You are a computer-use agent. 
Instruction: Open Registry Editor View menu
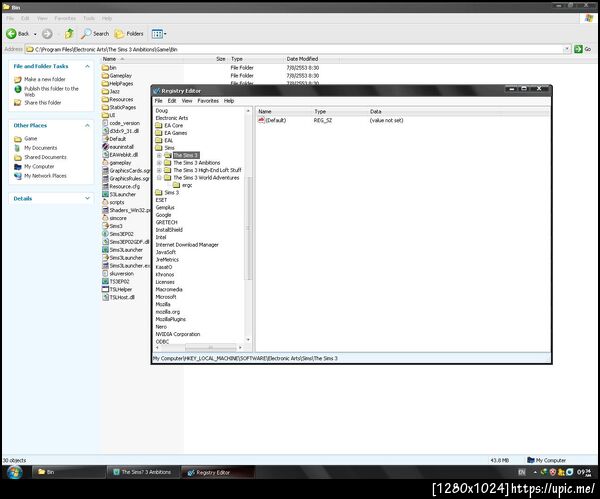point(187,101)
